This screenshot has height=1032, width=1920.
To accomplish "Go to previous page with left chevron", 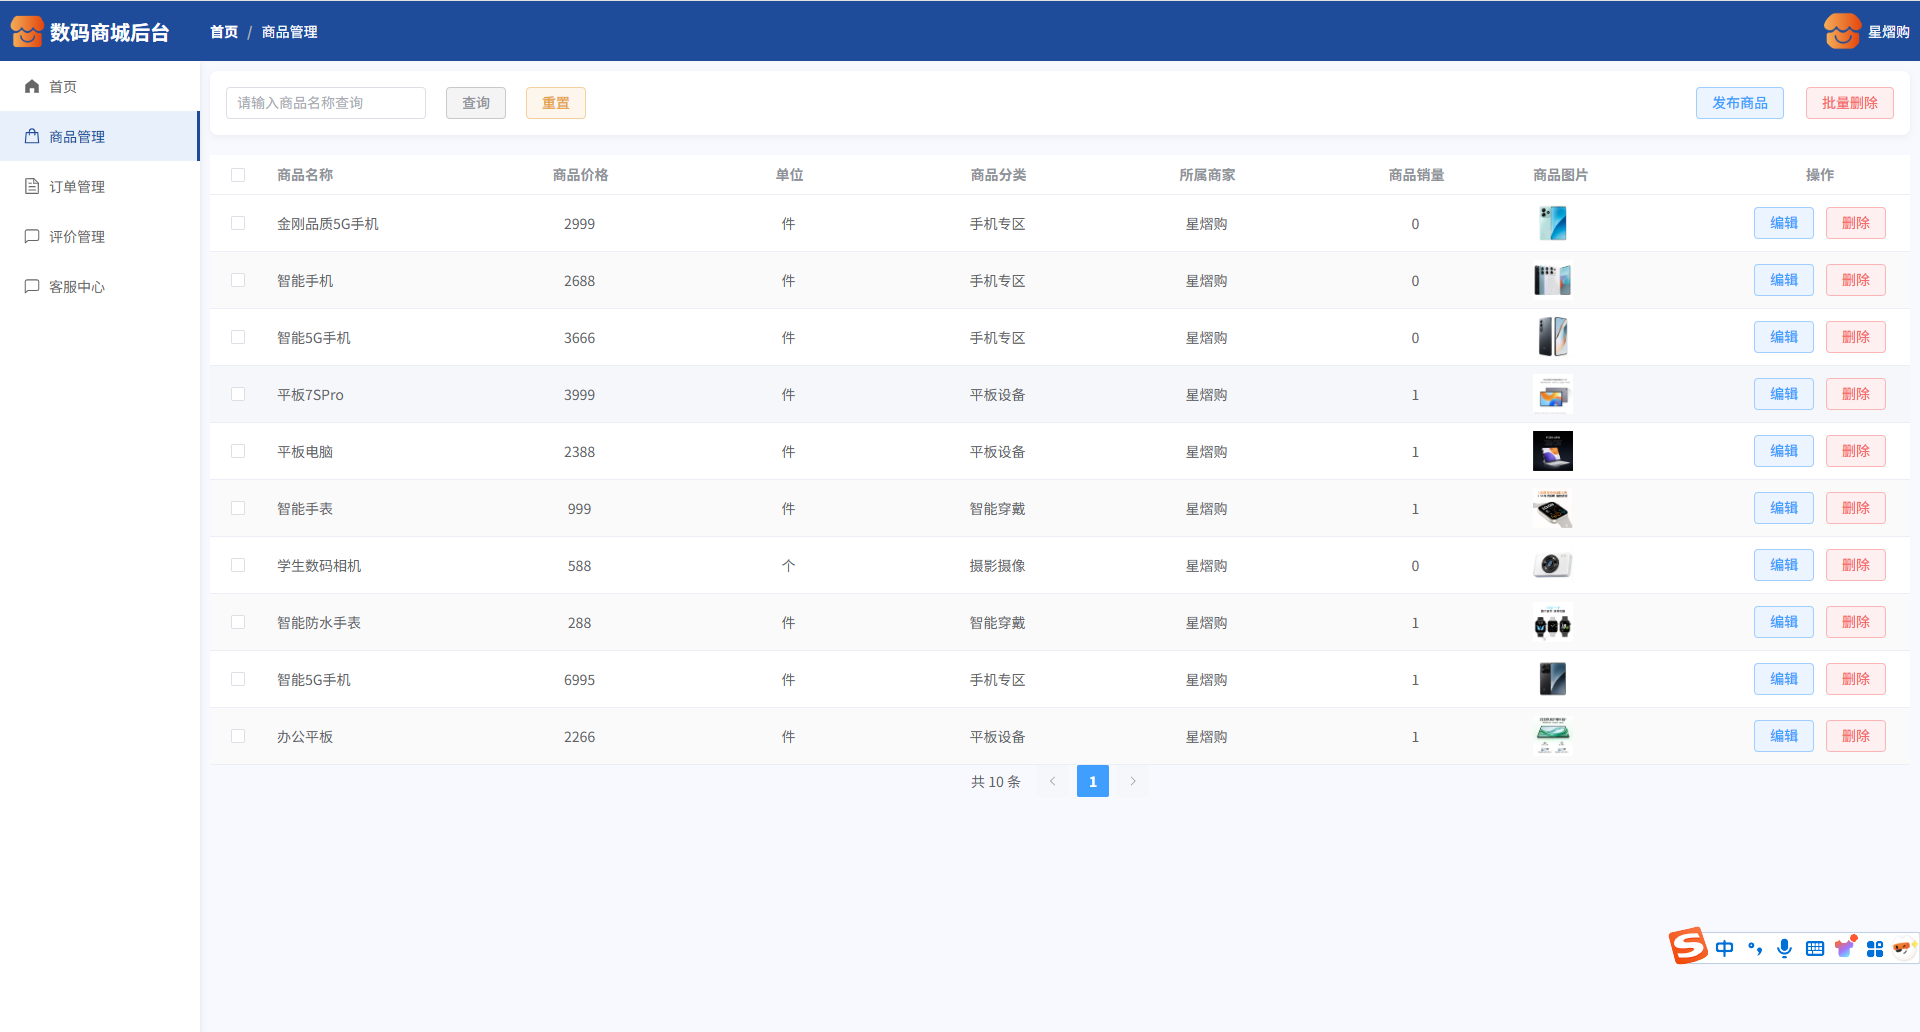I will (1052, 781).
